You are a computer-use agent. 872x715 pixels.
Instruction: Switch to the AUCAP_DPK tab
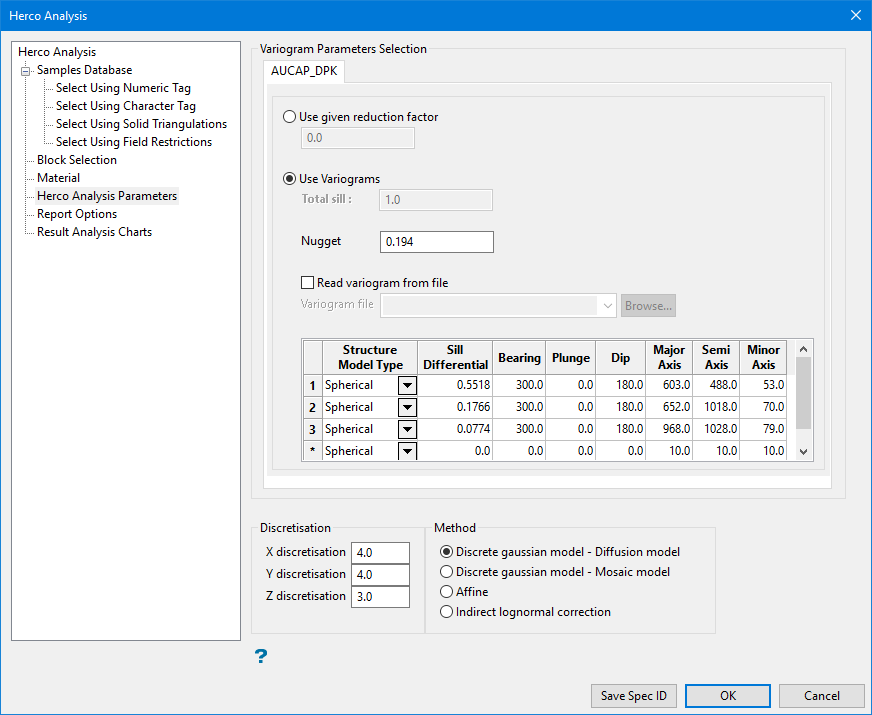click(304, 73)
